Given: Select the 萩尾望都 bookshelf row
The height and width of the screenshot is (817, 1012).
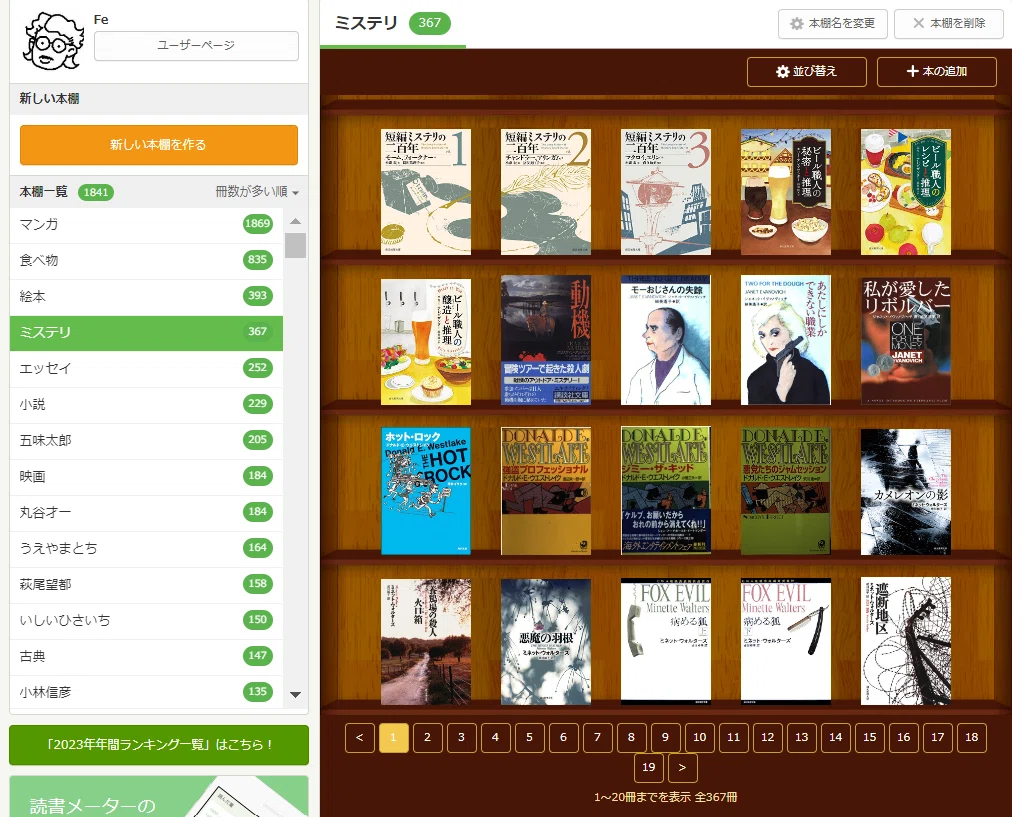Looking at the screenshot, I should (x=147, y=585).
